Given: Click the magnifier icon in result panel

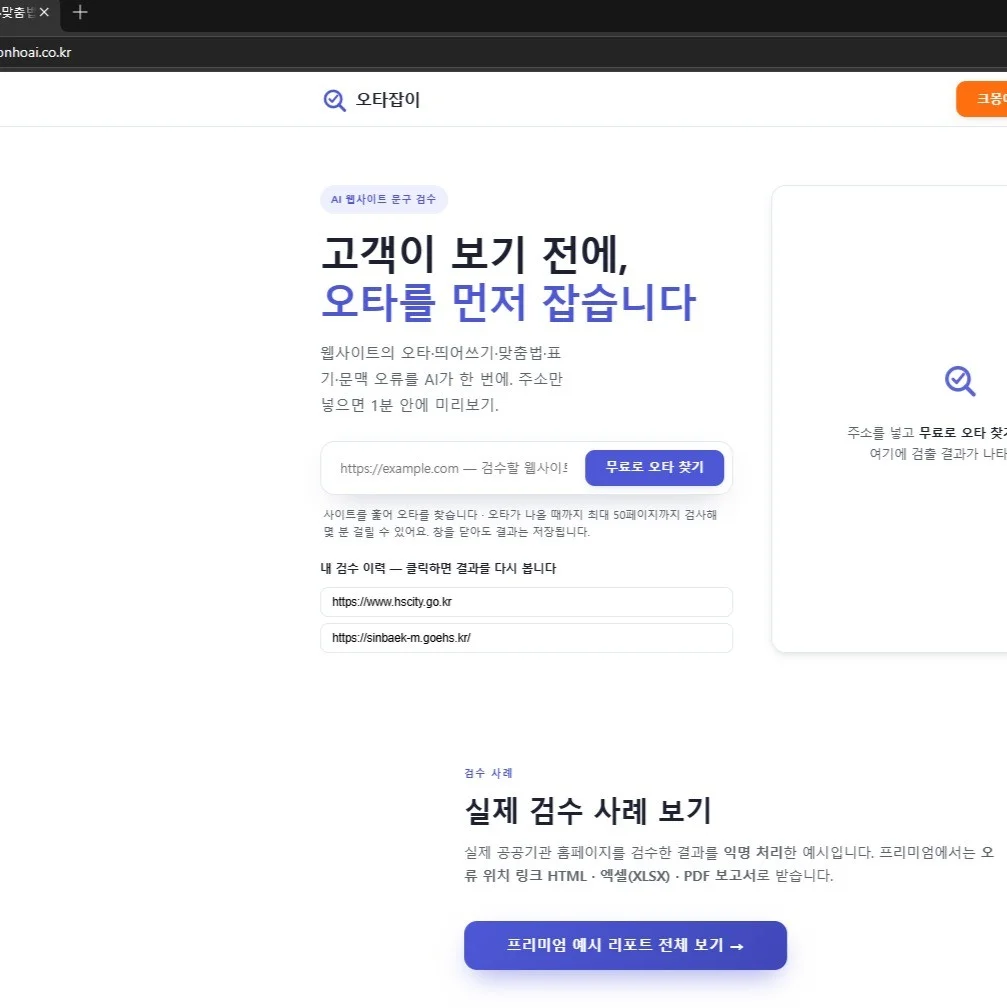Looking at the screenshot, I should (x=960, y=381).
